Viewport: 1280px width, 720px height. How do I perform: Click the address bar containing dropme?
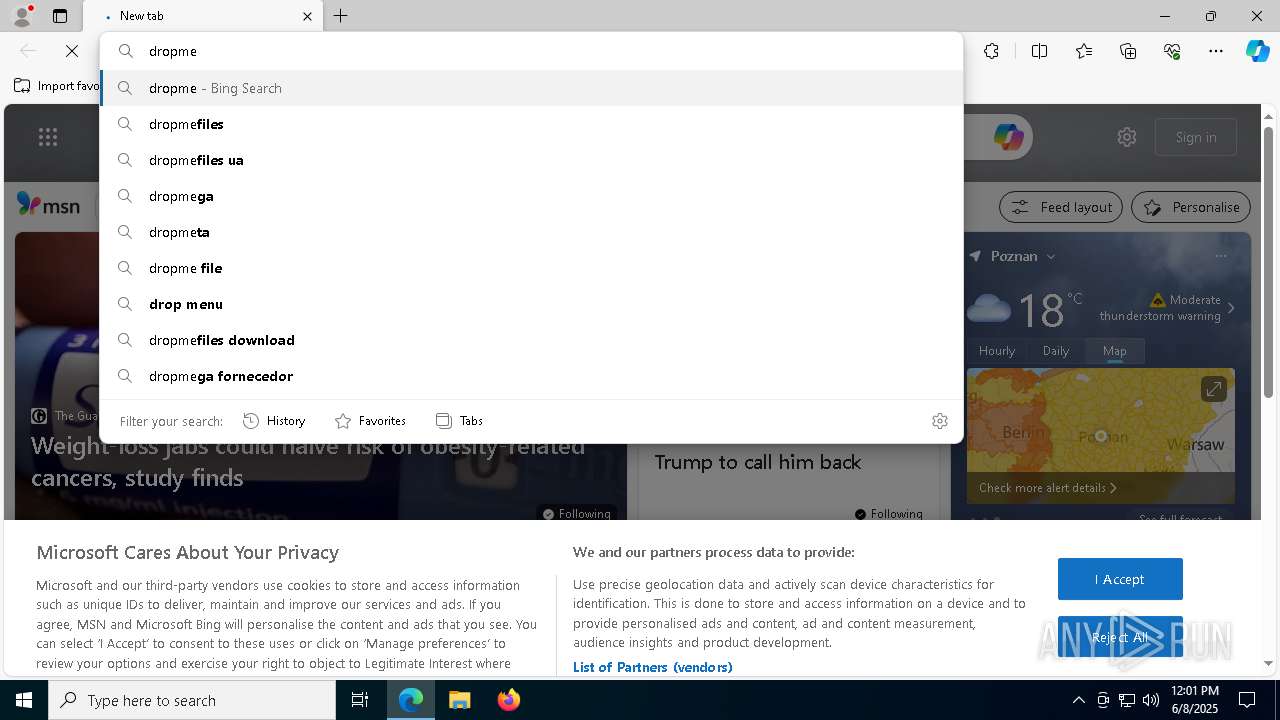coord(531,51)
